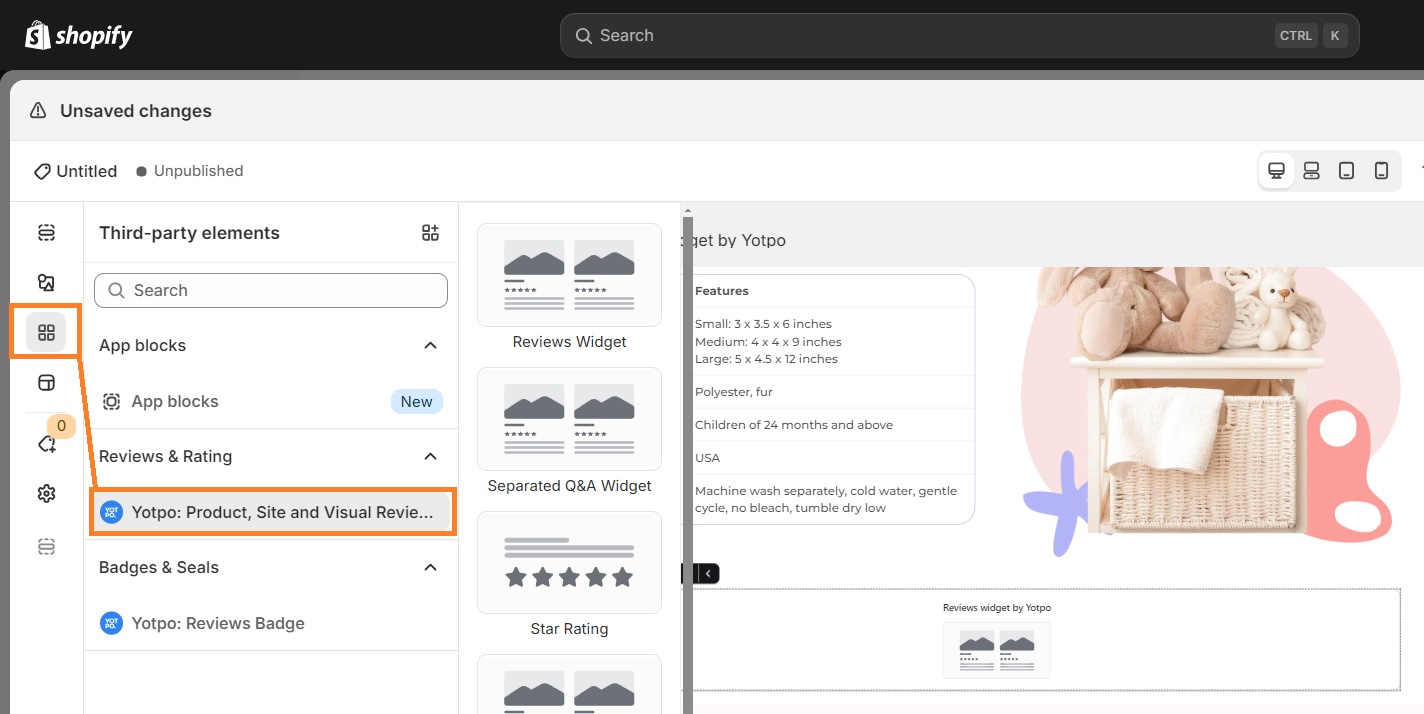Click the Star Rating thumbnail
Viewport: 1424px width, 714px height.
(569, 562)
